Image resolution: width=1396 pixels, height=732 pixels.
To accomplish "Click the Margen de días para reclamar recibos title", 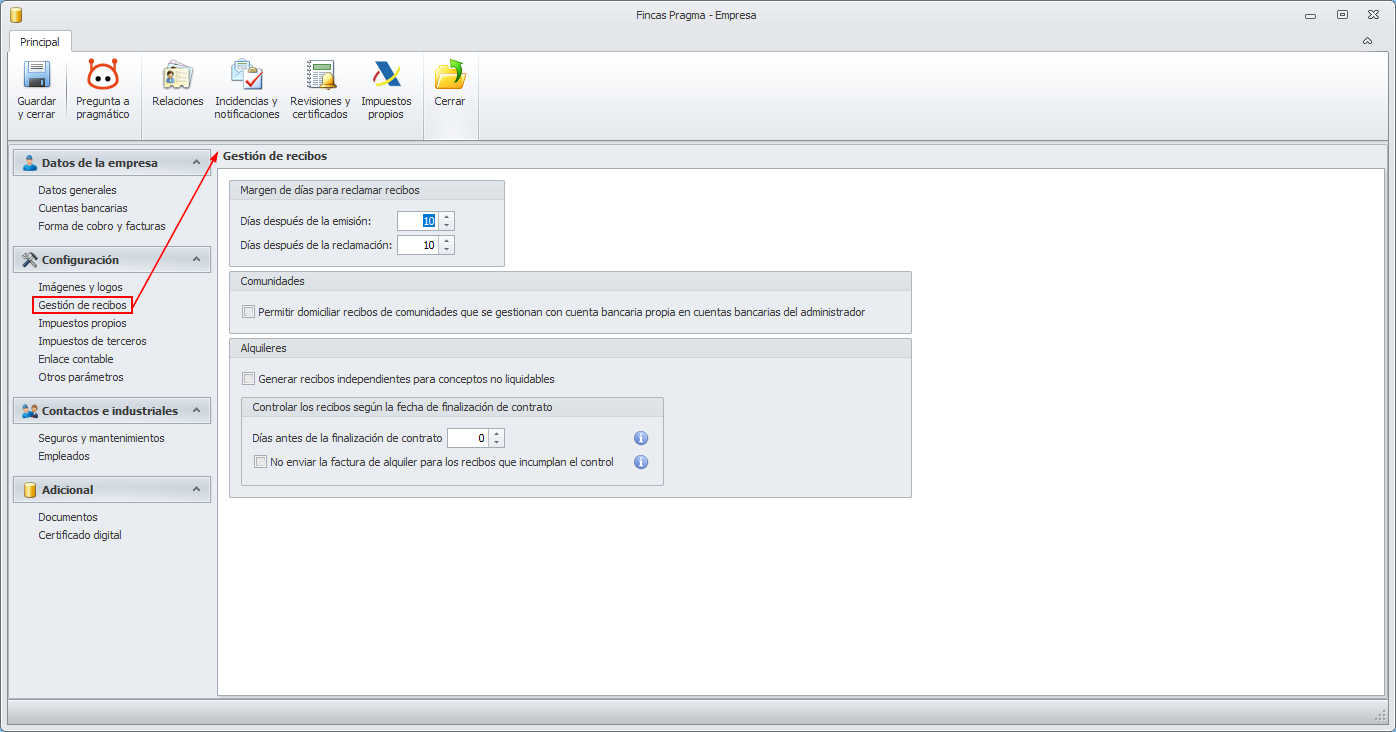I will [x=330, y=190].
